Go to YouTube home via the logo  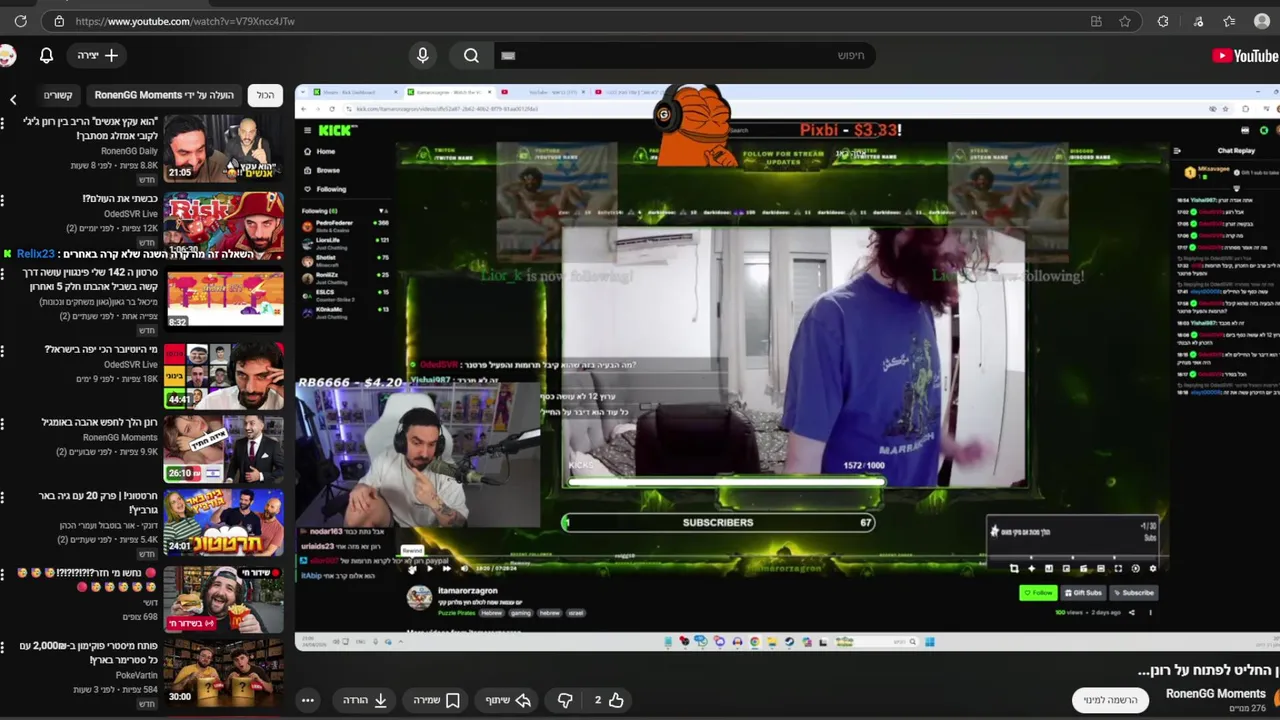(x=1245, y=56)
